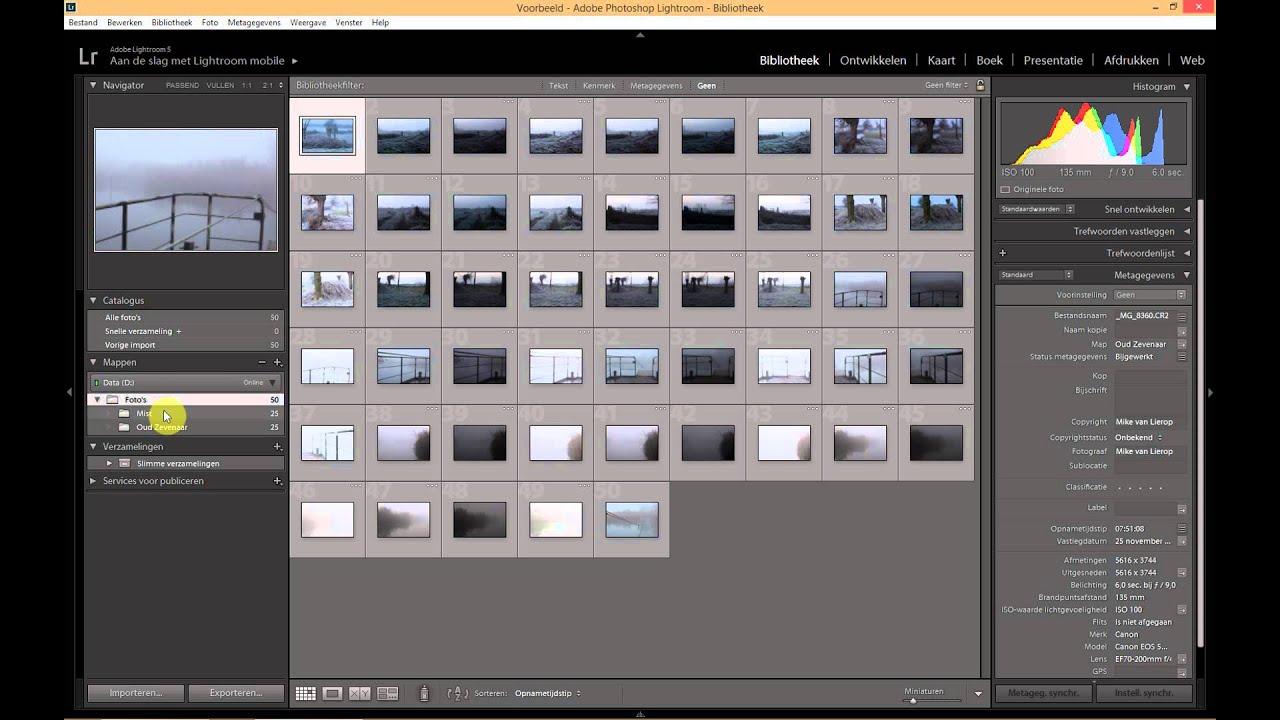Open Survey view
Screen dimensions: 1280x720
point(387,693)
